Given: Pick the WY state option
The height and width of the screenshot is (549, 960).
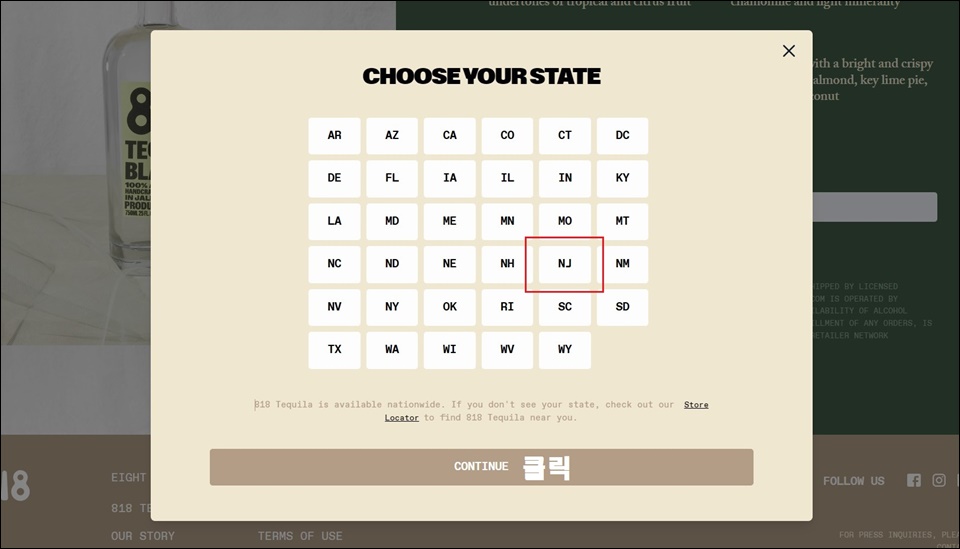Looking at the screenshot, I should click(x=564, y=350).
